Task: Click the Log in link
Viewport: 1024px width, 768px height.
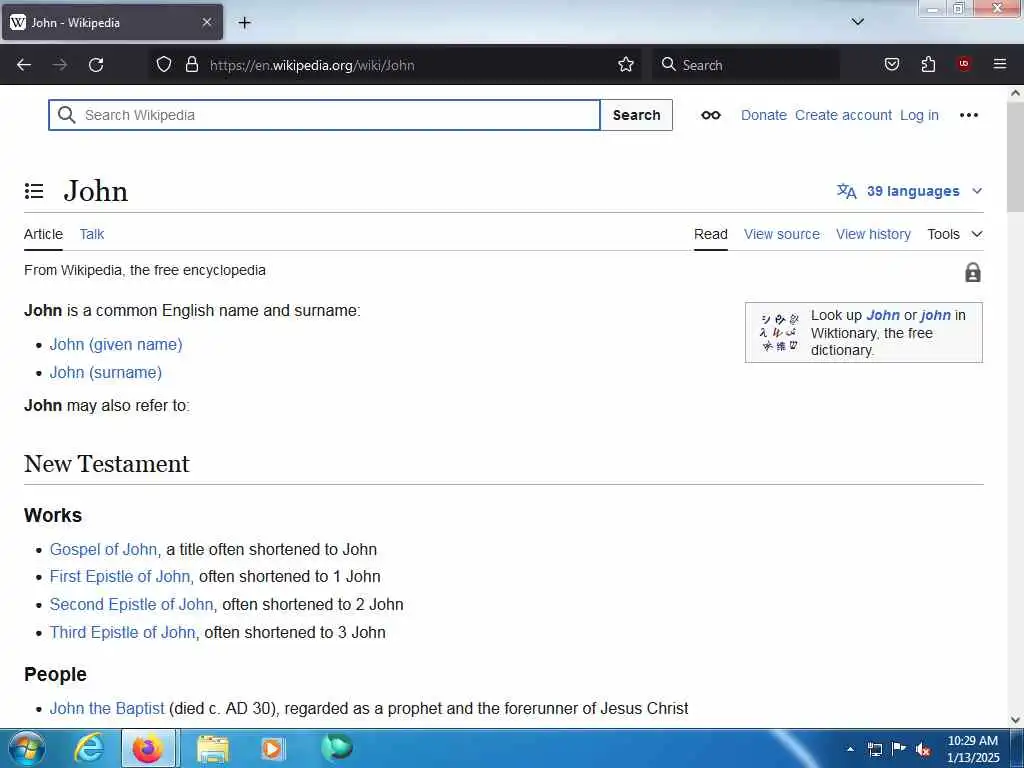Action: [x=919, y=115]
